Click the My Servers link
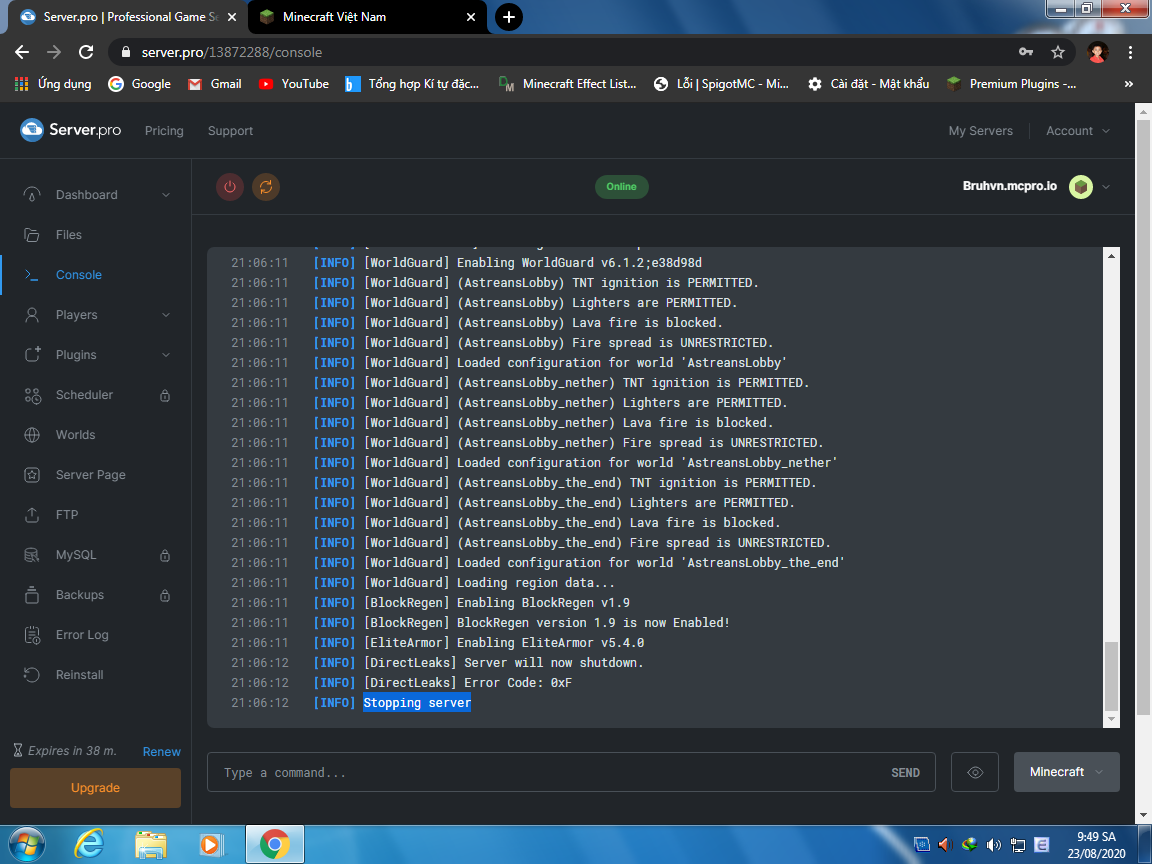 (980, 131)
